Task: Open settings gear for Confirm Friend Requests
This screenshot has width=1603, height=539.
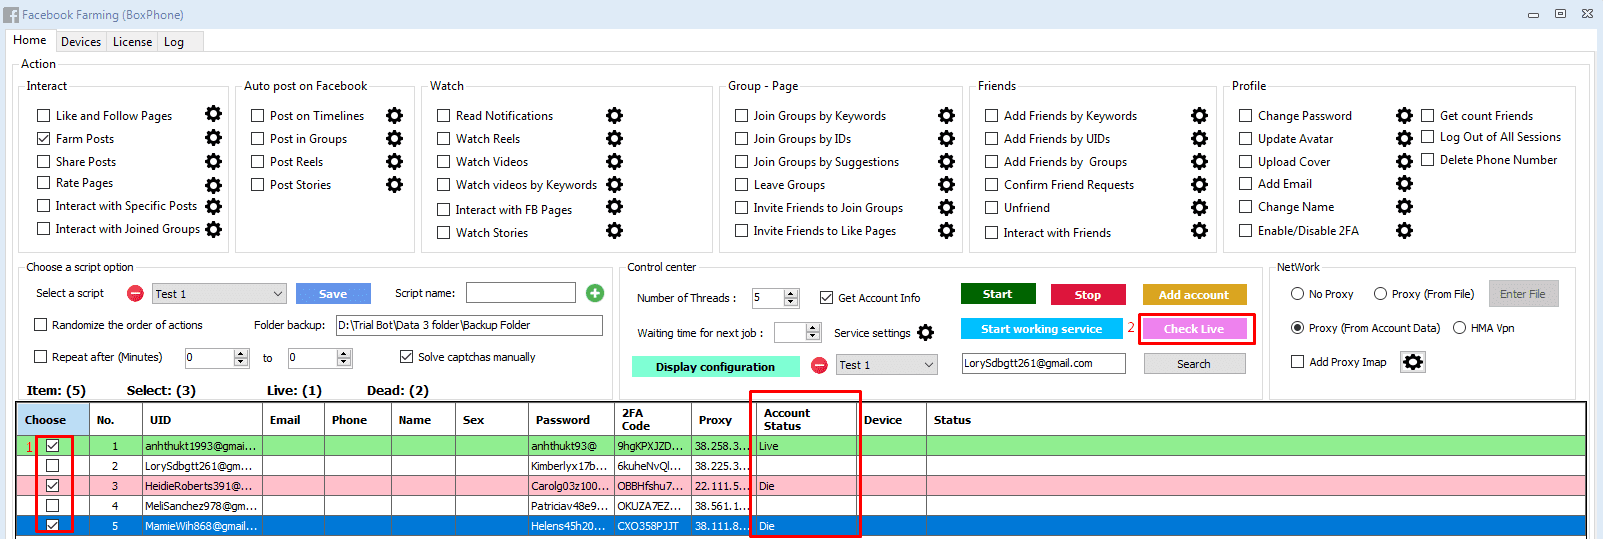Action: click(1199, 185)
